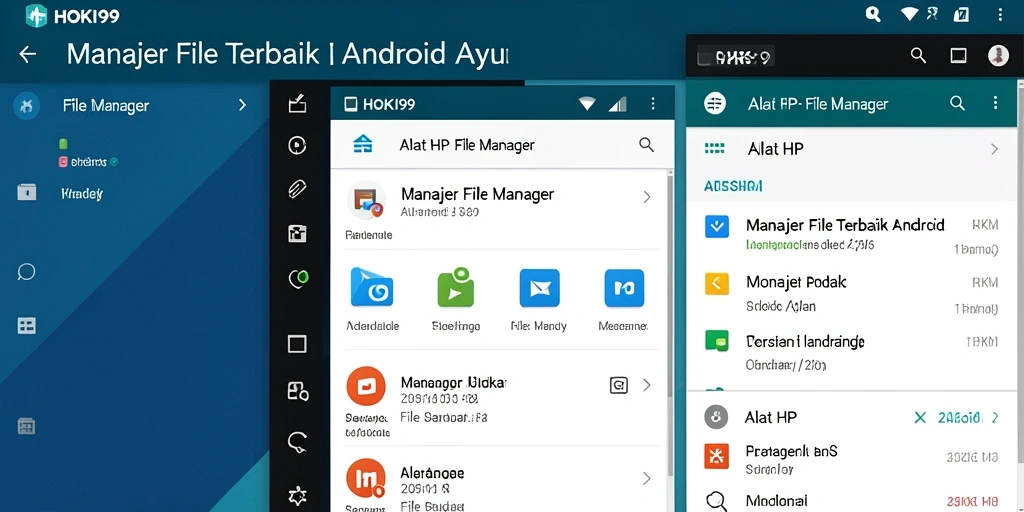
Task: Open the profile avatar in right header
Action: click(998, 56)
